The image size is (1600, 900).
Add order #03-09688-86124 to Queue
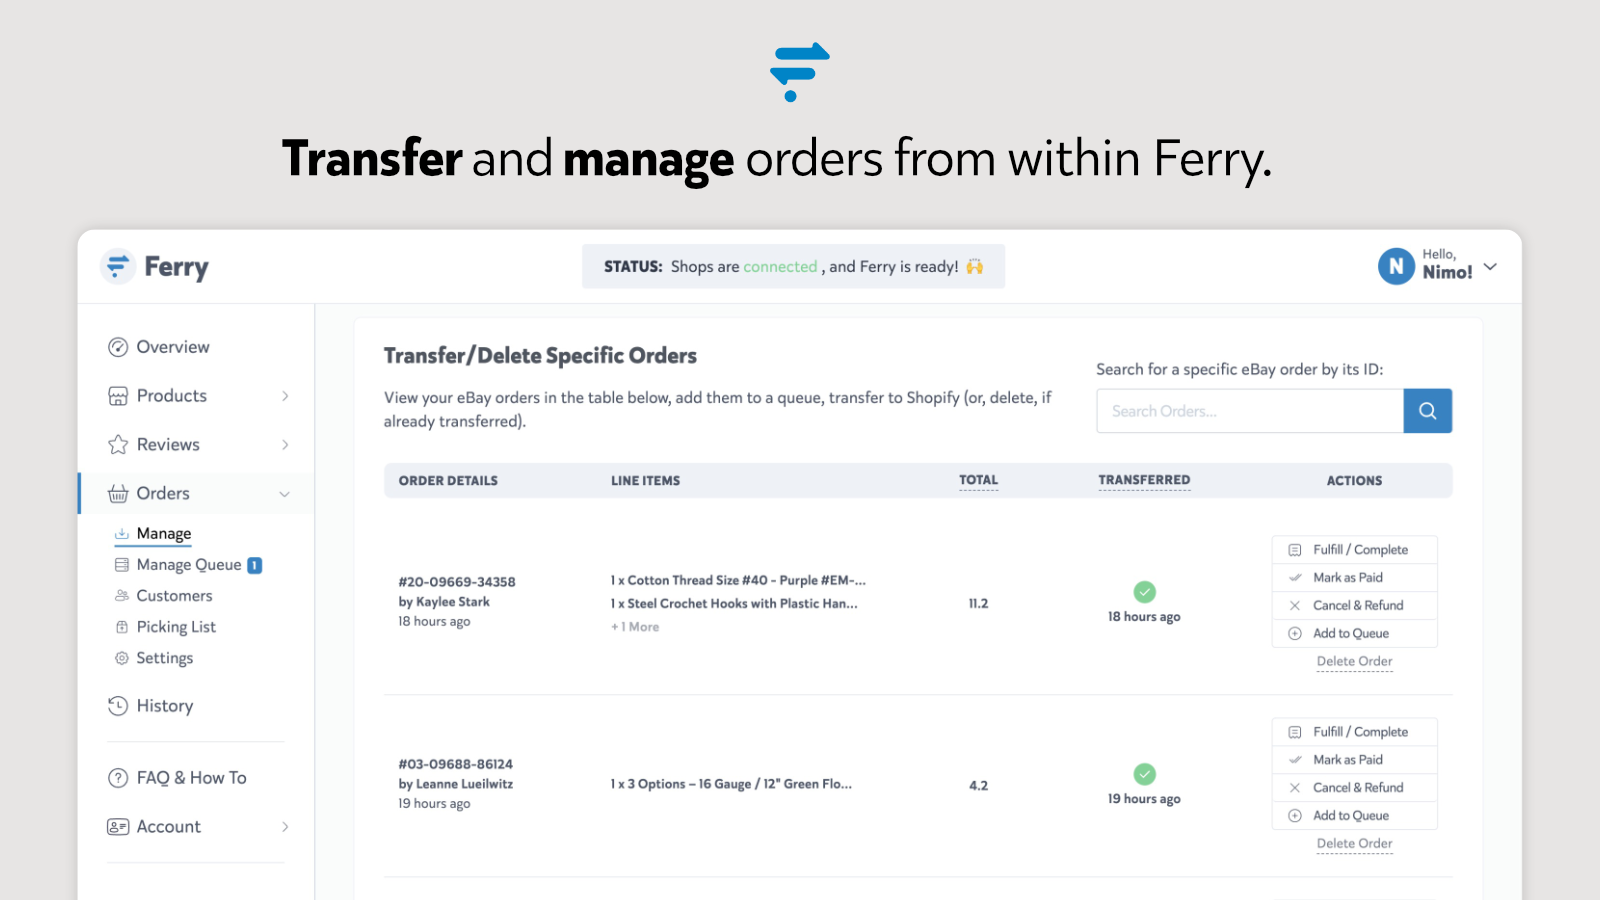pyautogui.click(x=1354, y=815)
